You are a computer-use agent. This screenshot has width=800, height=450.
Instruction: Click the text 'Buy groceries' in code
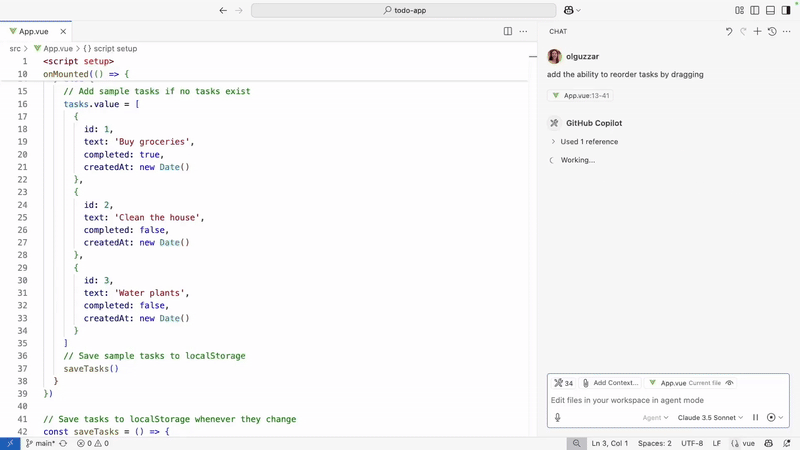click(x=154, y=142)
